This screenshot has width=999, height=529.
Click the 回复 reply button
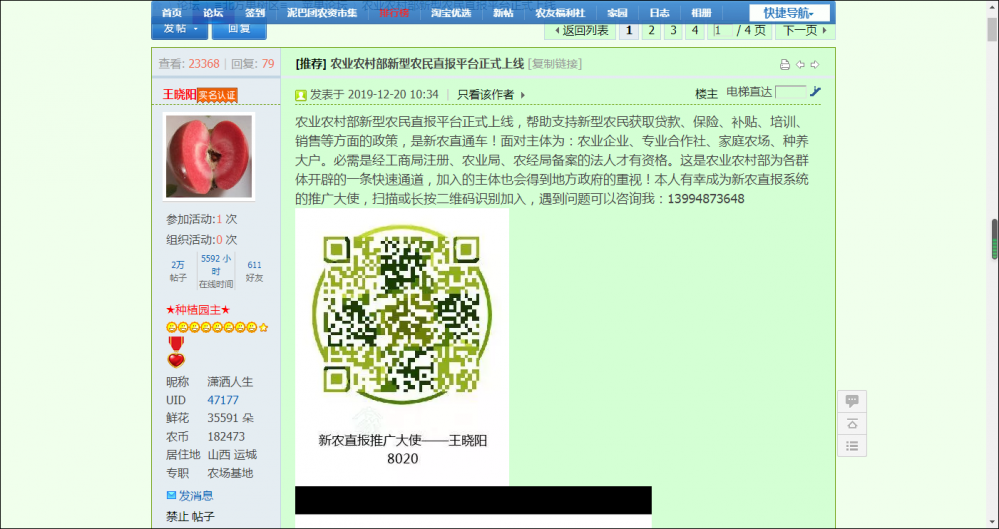[239, 29]
